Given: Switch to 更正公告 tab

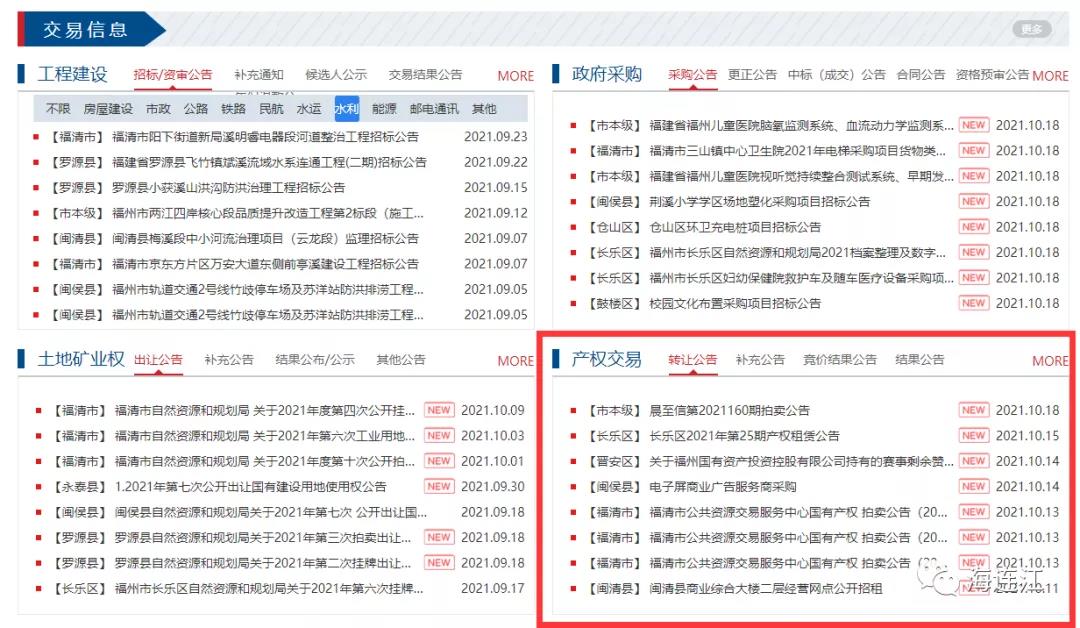Looking at the screenshot, I should point(752,74).
